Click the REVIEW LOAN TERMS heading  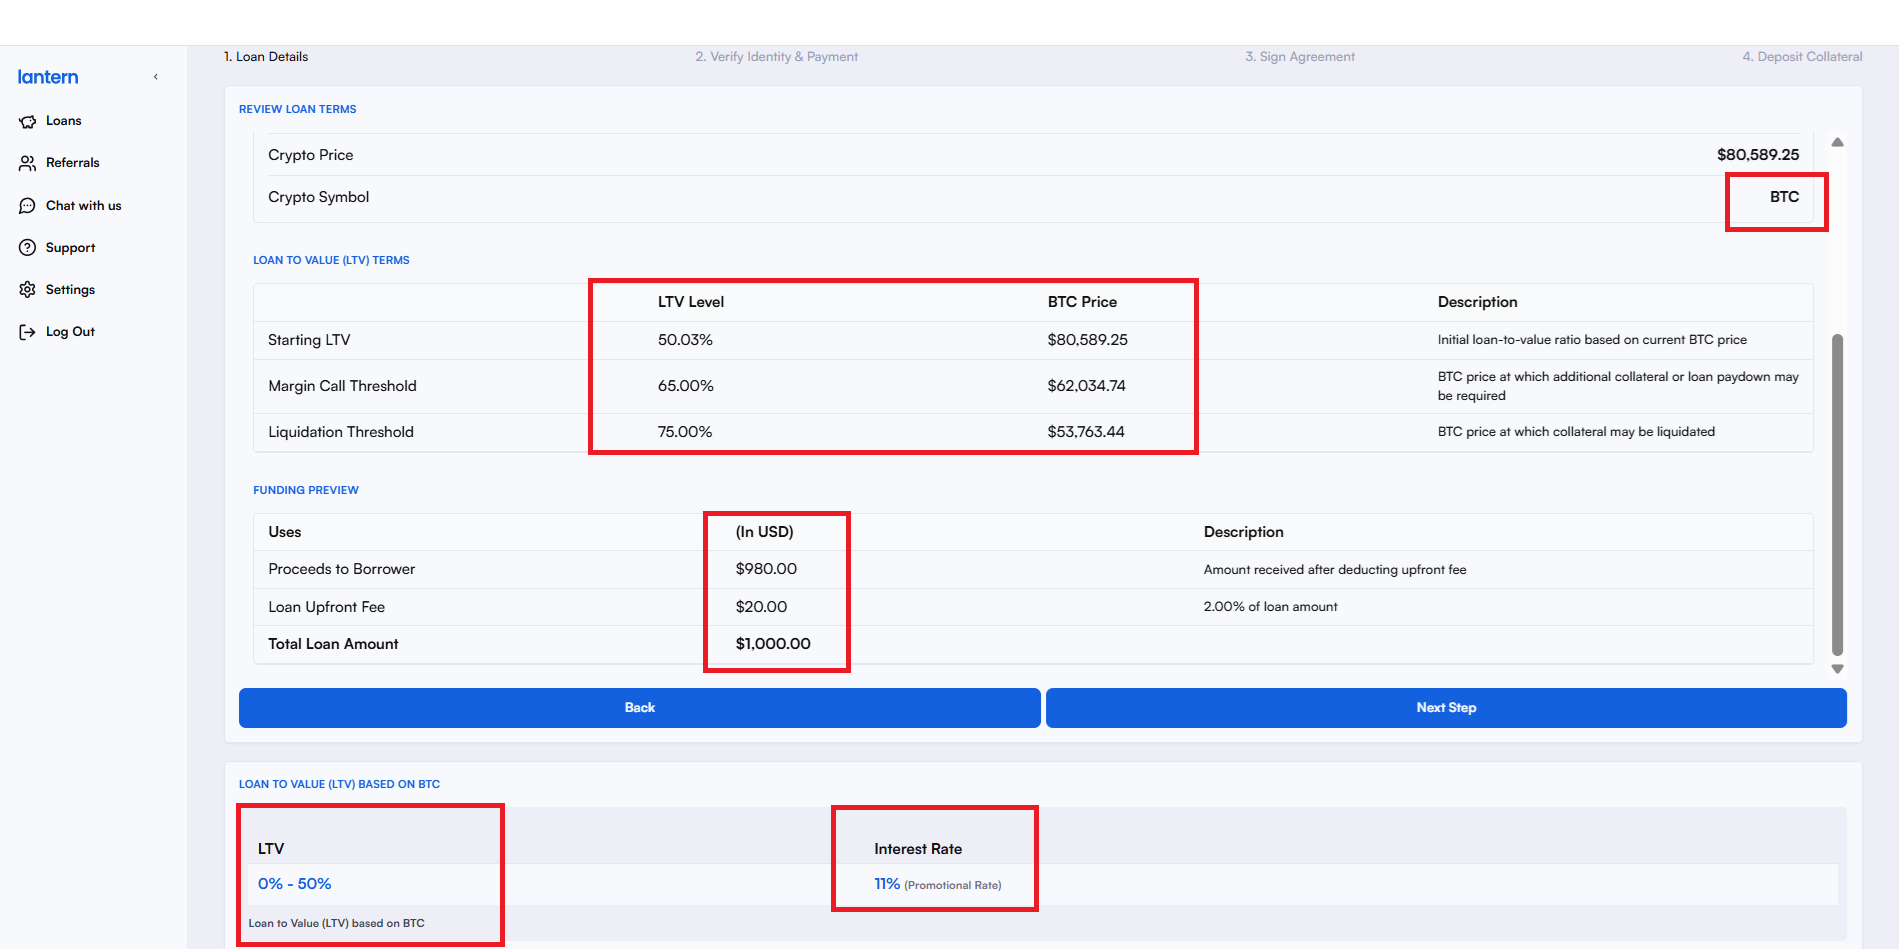pos(297,109)
